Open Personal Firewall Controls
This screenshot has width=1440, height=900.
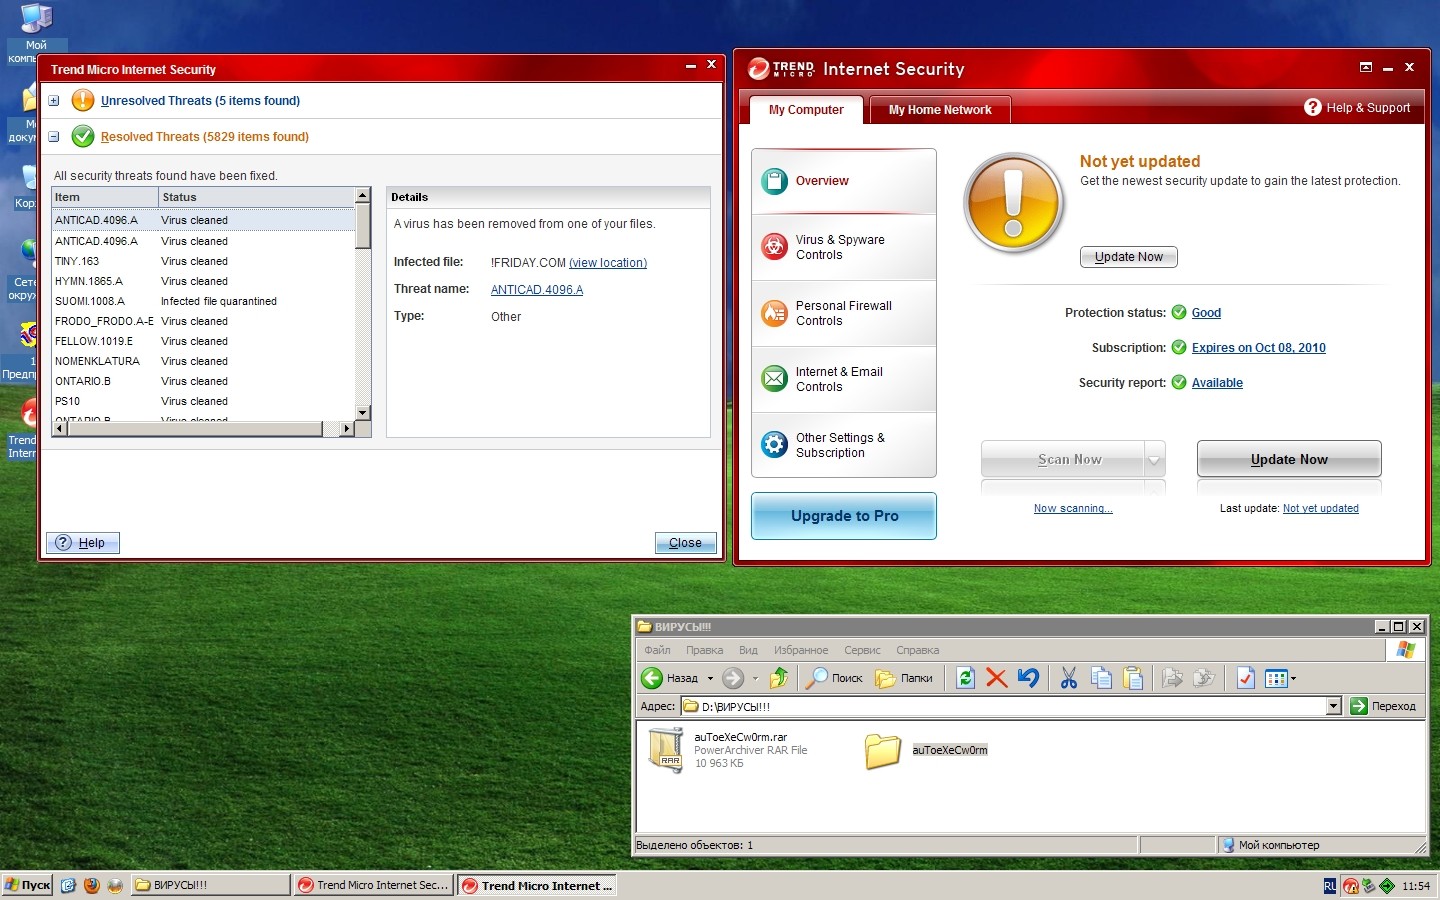point(775,313)
